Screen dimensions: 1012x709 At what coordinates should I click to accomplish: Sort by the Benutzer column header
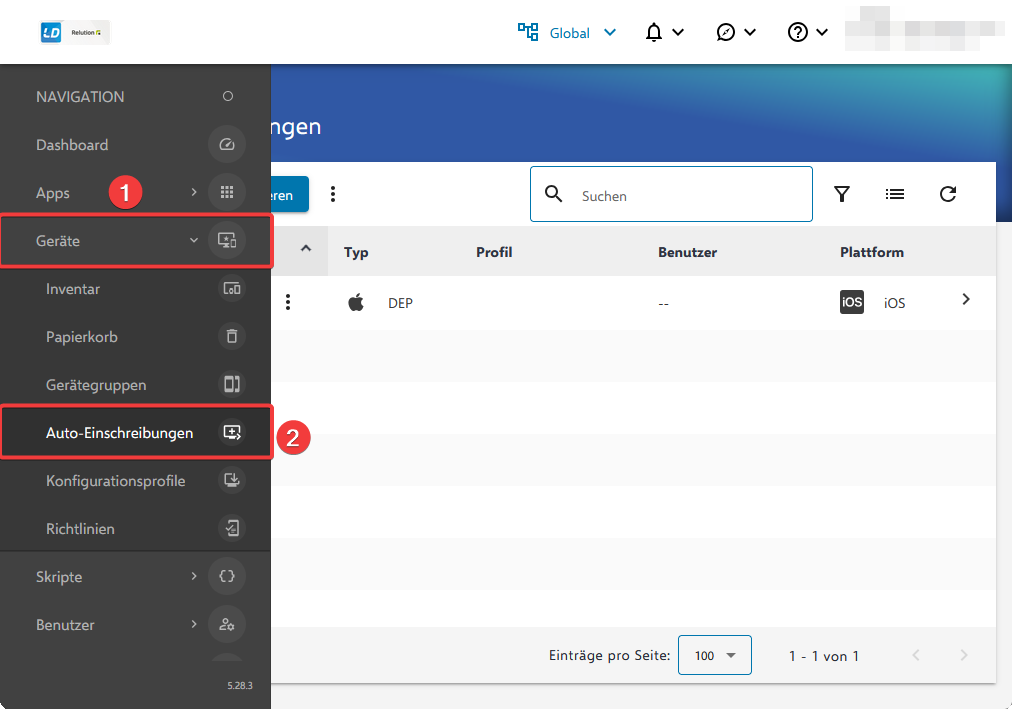pos(687,252)
